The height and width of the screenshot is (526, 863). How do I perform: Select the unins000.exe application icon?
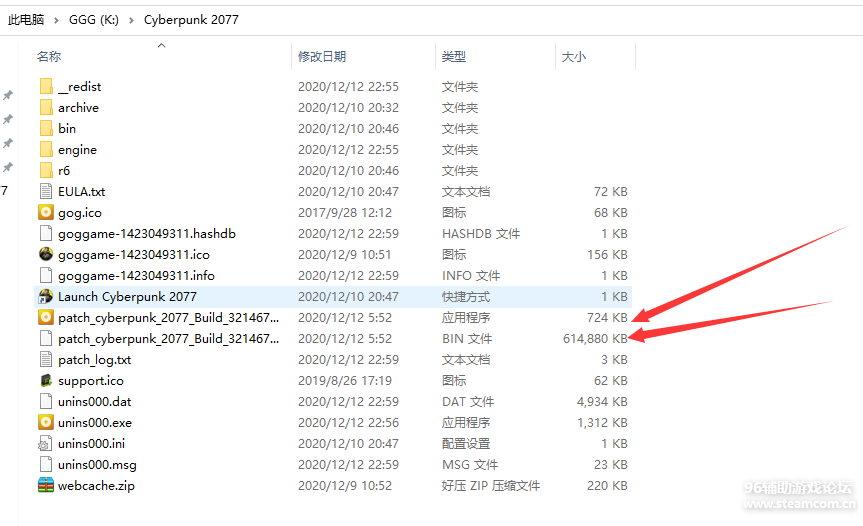point(46,422)
